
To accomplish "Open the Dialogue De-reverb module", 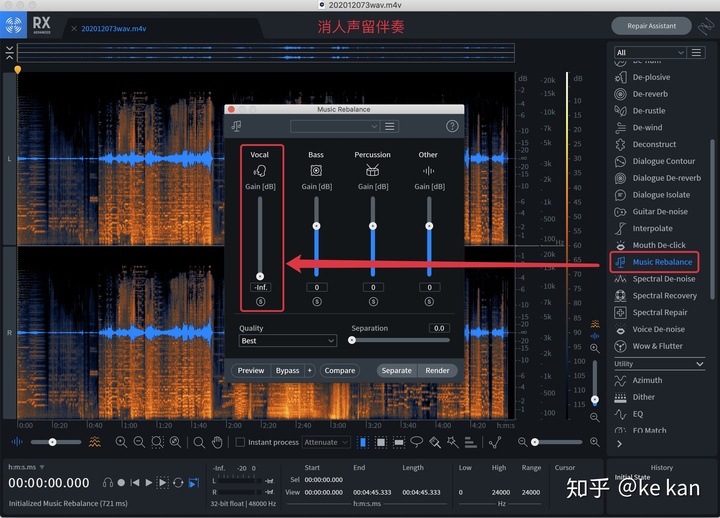I will coord(658,178).
